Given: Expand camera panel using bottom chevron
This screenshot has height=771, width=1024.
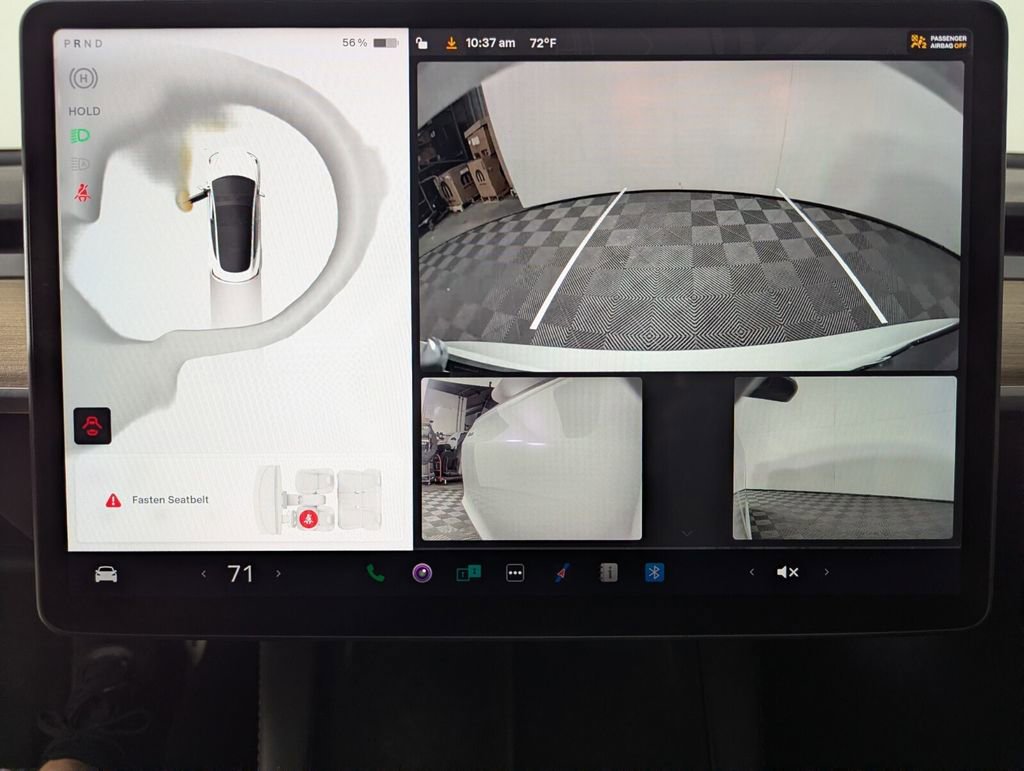Looking at the screenshot, I should pos(687,535).
